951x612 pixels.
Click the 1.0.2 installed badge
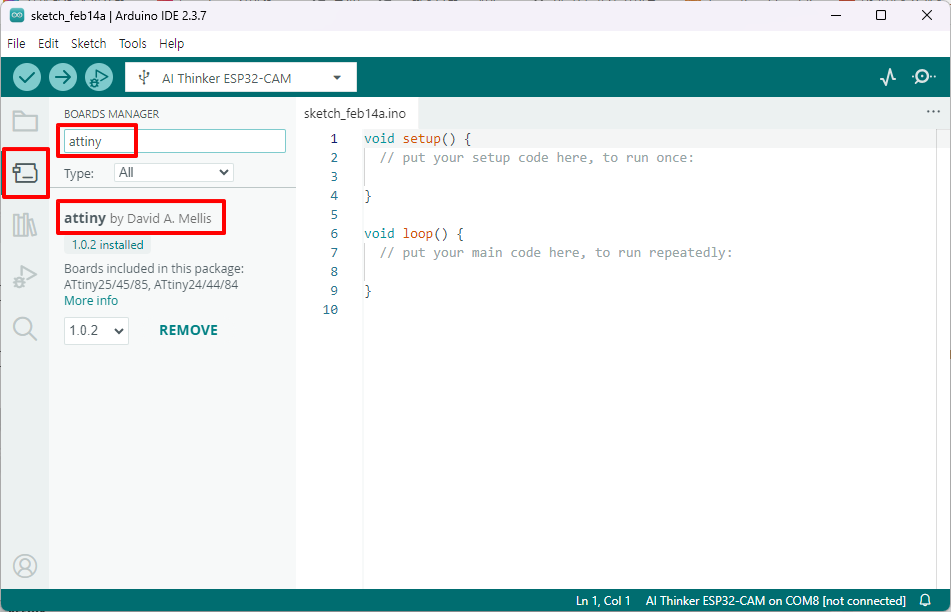pyautogui.click(x=107, y=245)
